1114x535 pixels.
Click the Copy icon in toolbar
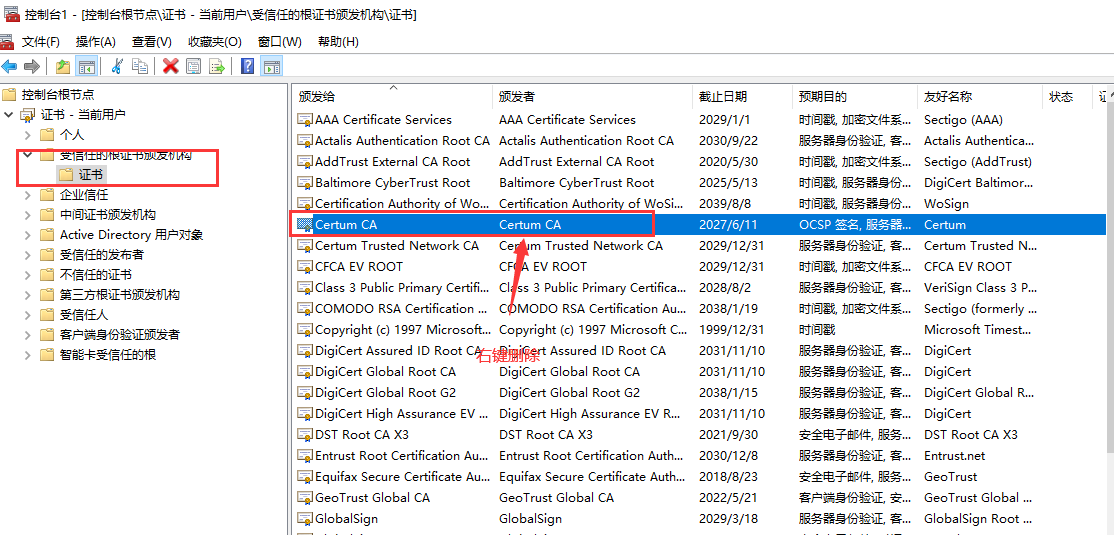click(x=141, y=66)
